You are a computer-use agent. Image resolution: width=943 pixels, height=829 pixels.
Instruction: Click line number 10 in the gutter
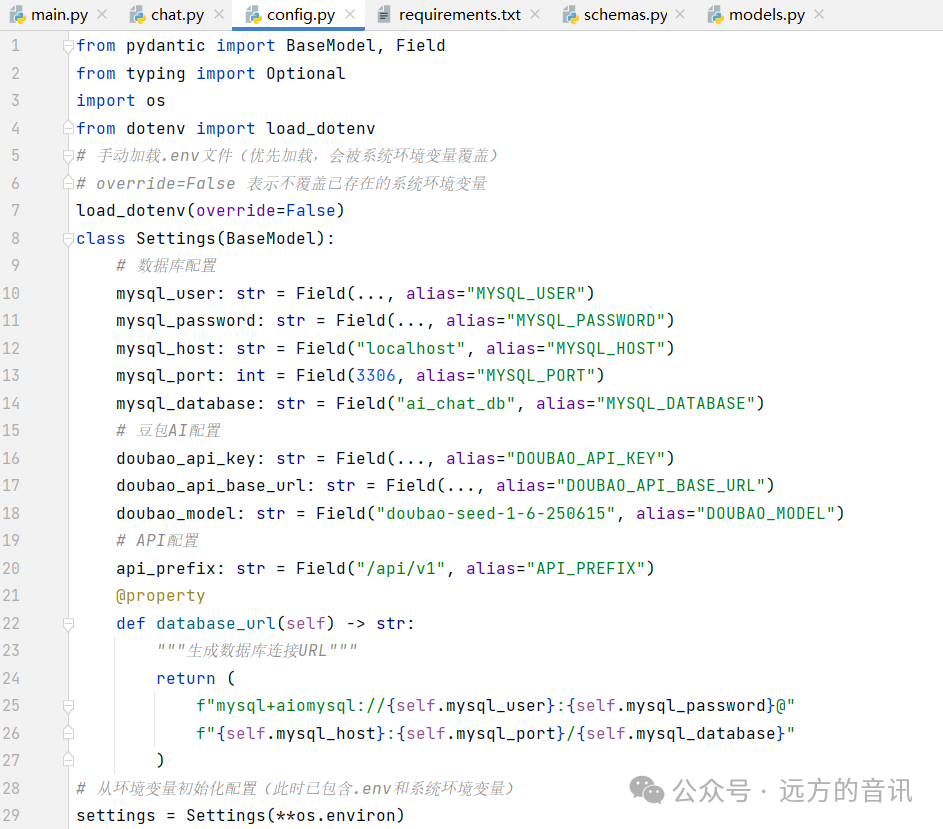click(x=11, y=293)
